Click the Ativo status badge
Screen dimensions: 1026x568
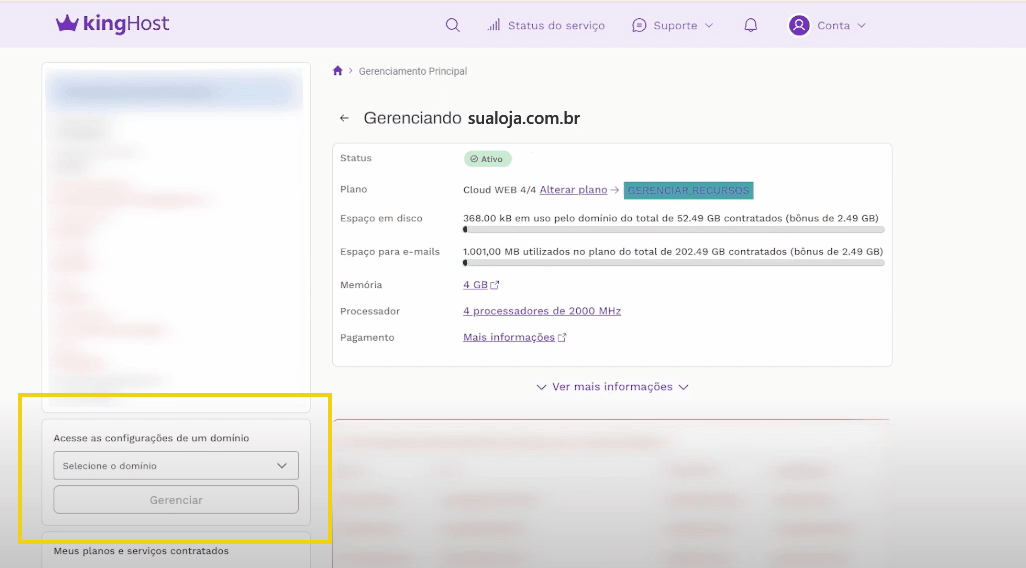point(487,159)
